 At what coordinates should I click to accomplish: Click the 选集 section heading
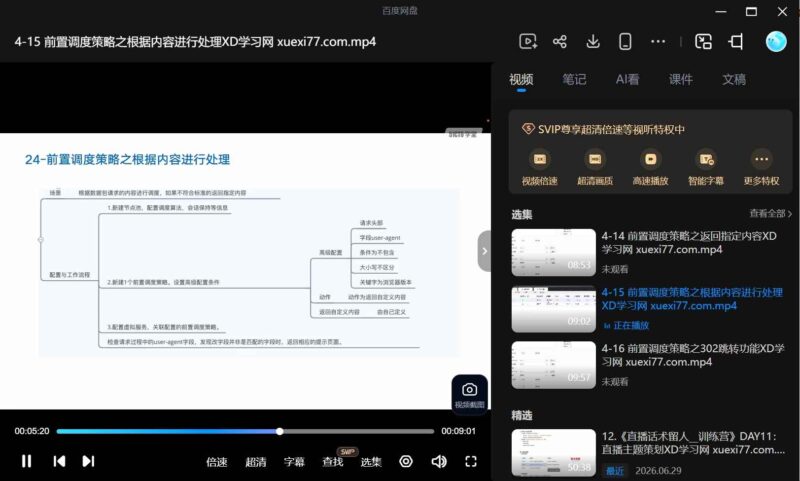[522, 215]
